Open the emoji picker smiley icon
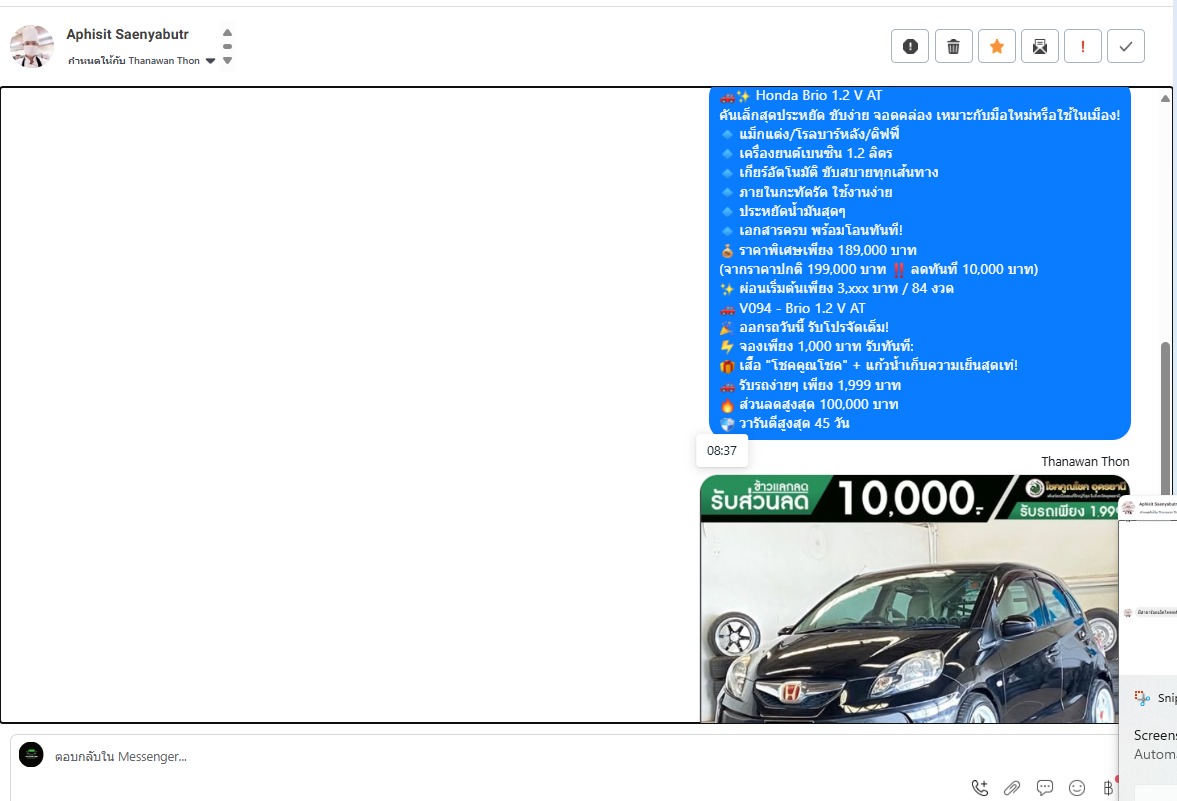 (1077, 787)
